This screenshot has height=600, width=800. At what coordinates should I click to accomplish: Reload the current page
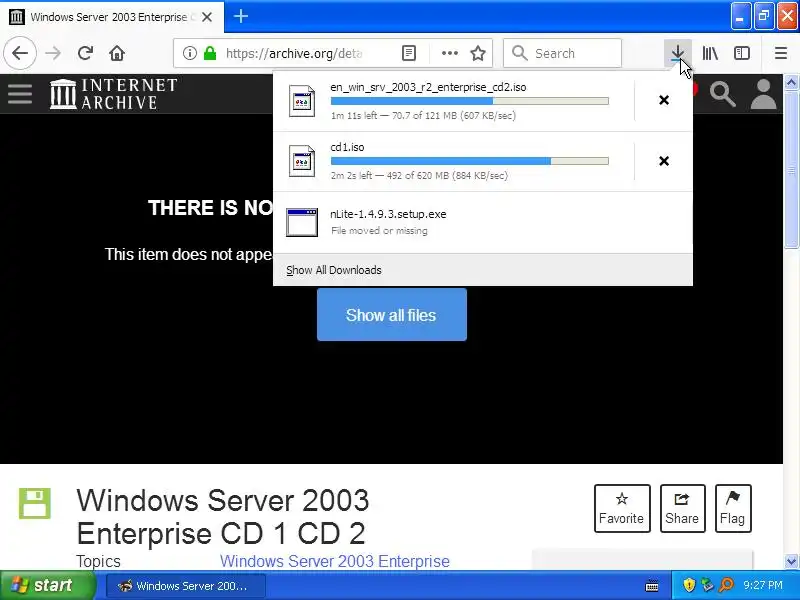(85, 53)
